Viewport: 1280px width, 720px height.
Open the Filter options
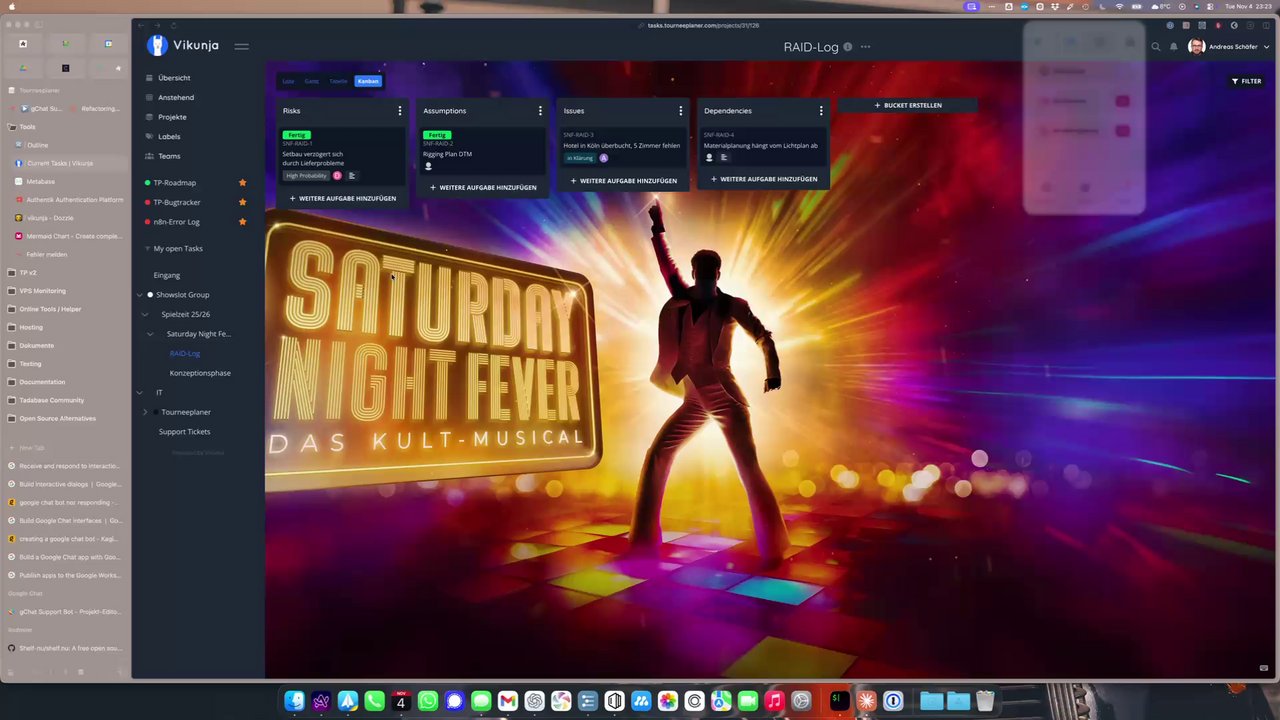coord(1246,81)
